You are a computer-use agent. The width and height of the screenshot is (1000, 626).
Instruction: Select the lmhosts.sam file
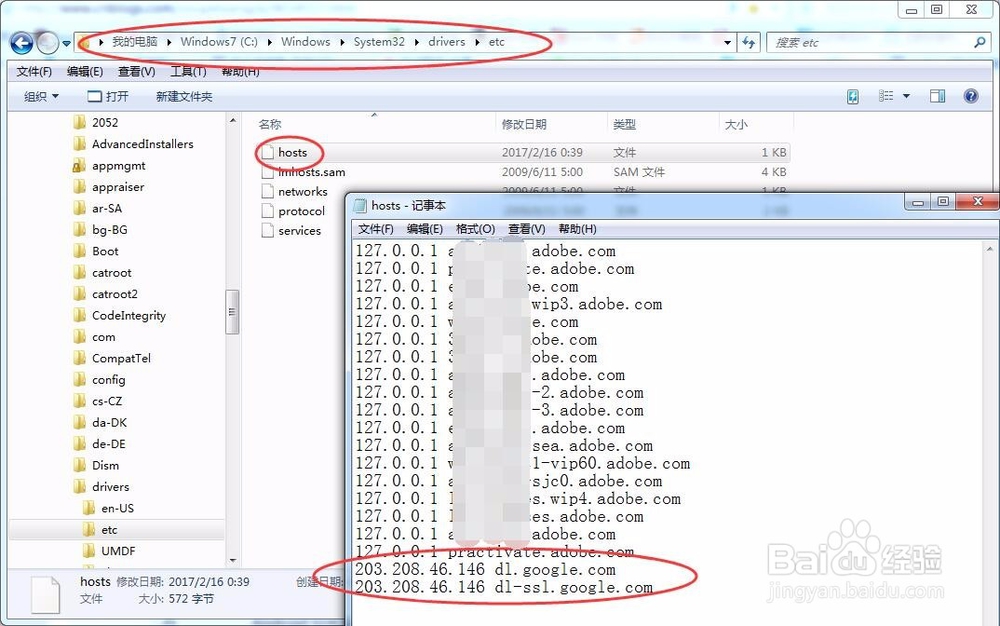tap(311, 172)
